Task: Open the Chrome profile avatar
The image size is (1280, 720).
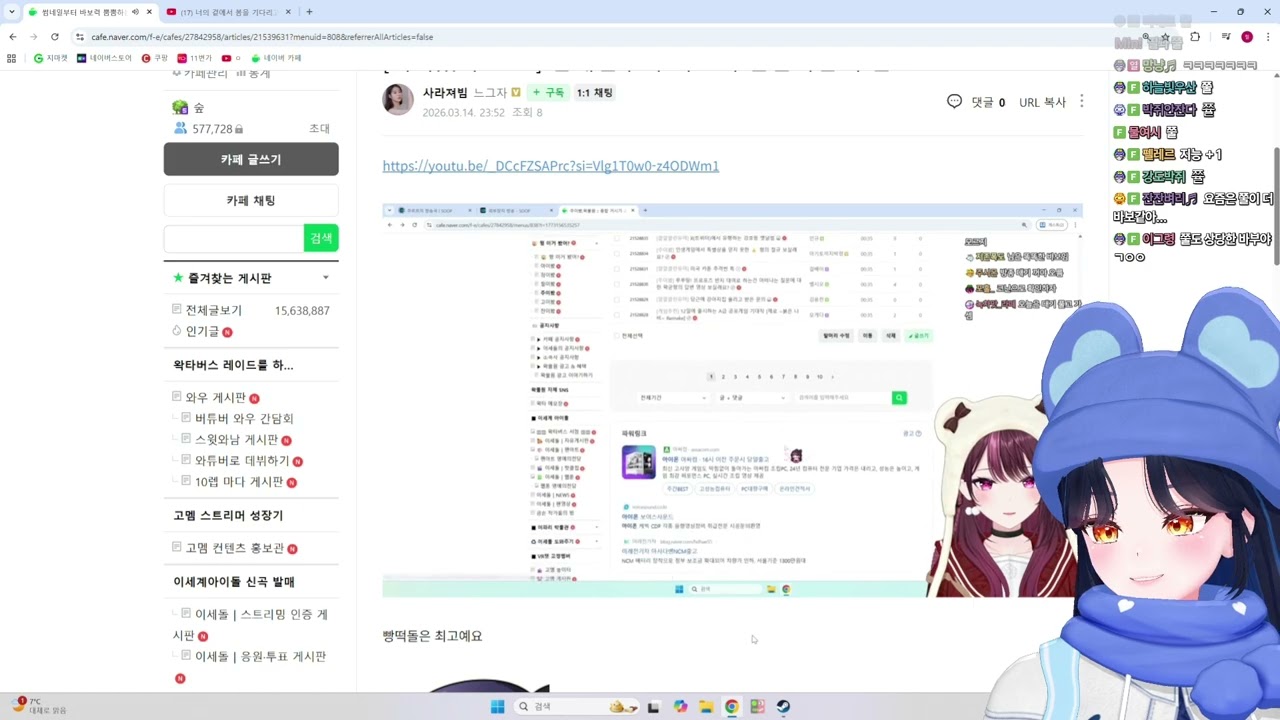Action: point(1247,37)
